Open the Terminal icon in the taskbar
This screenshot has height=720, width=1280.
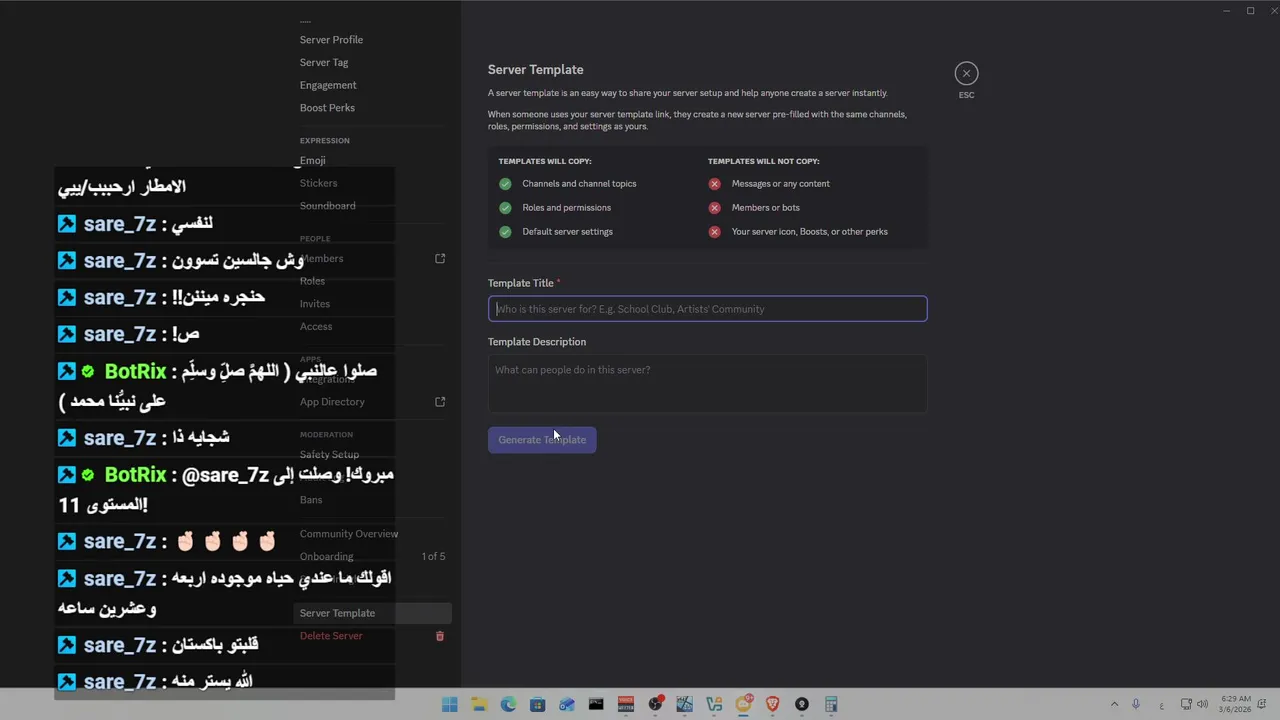point(596,705)
